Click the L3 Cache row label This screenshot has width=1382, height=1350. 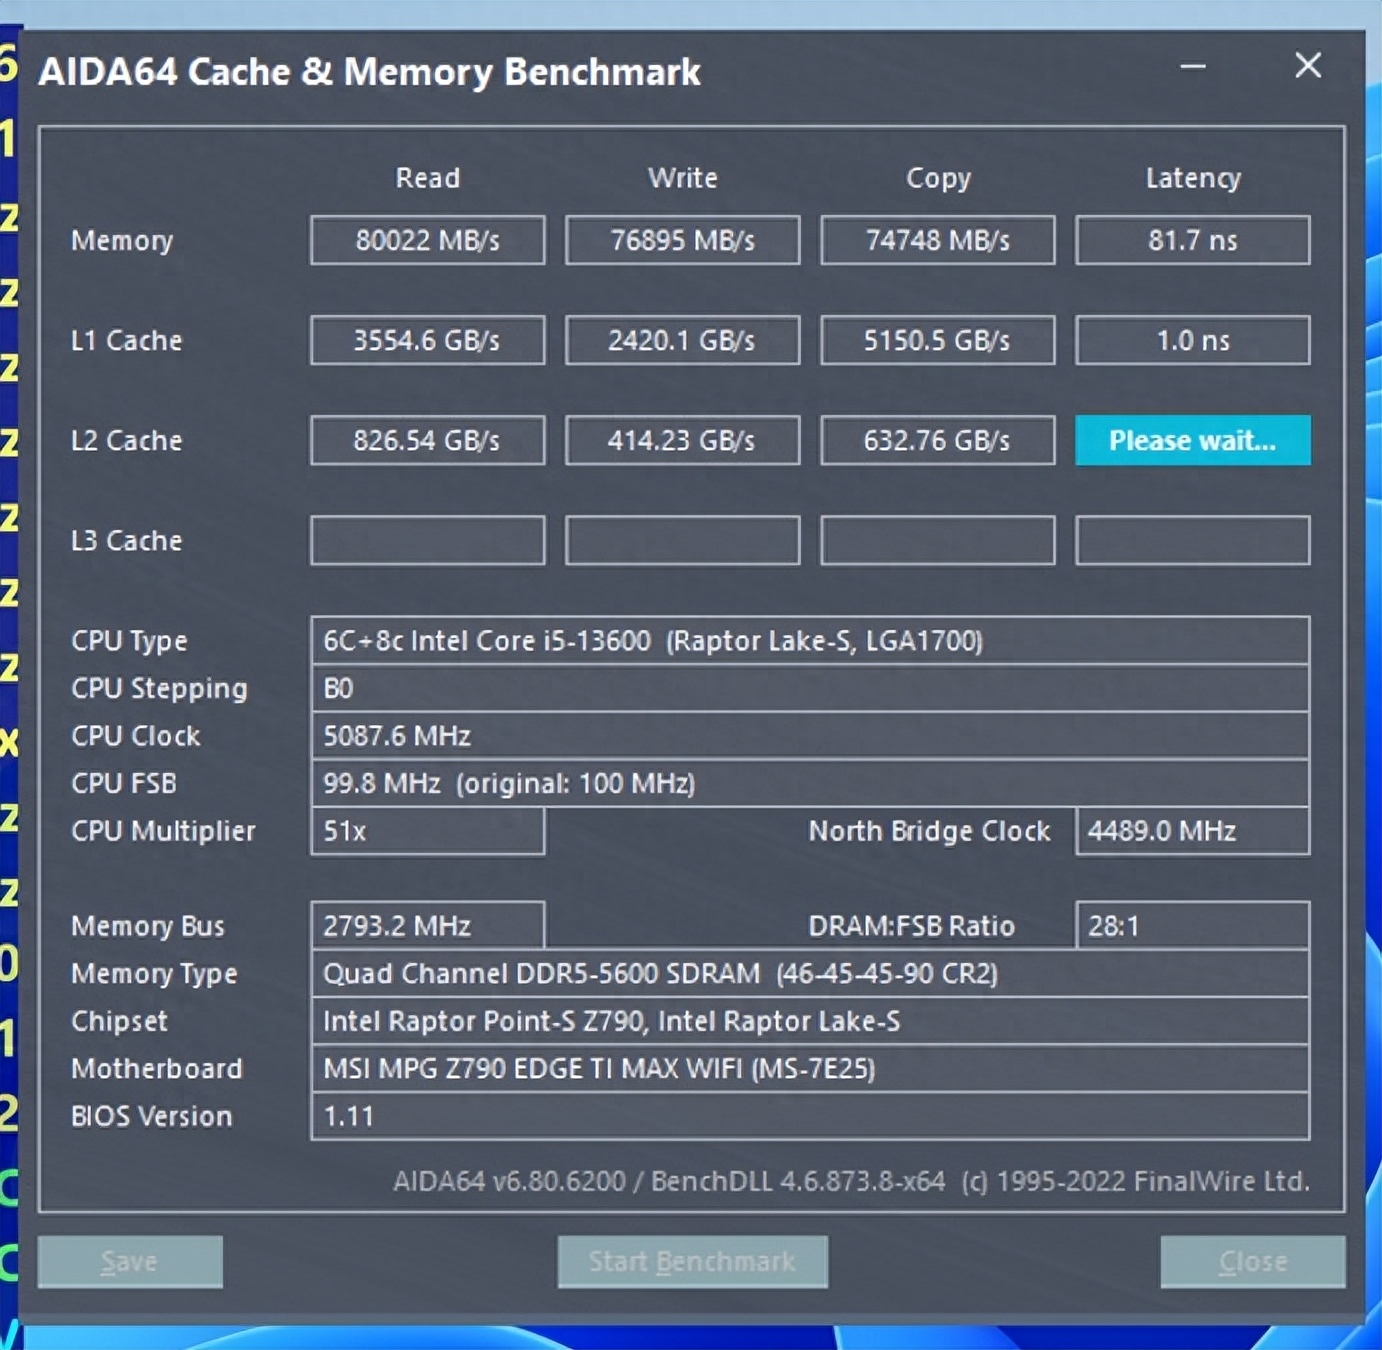(x=126, y=540)
